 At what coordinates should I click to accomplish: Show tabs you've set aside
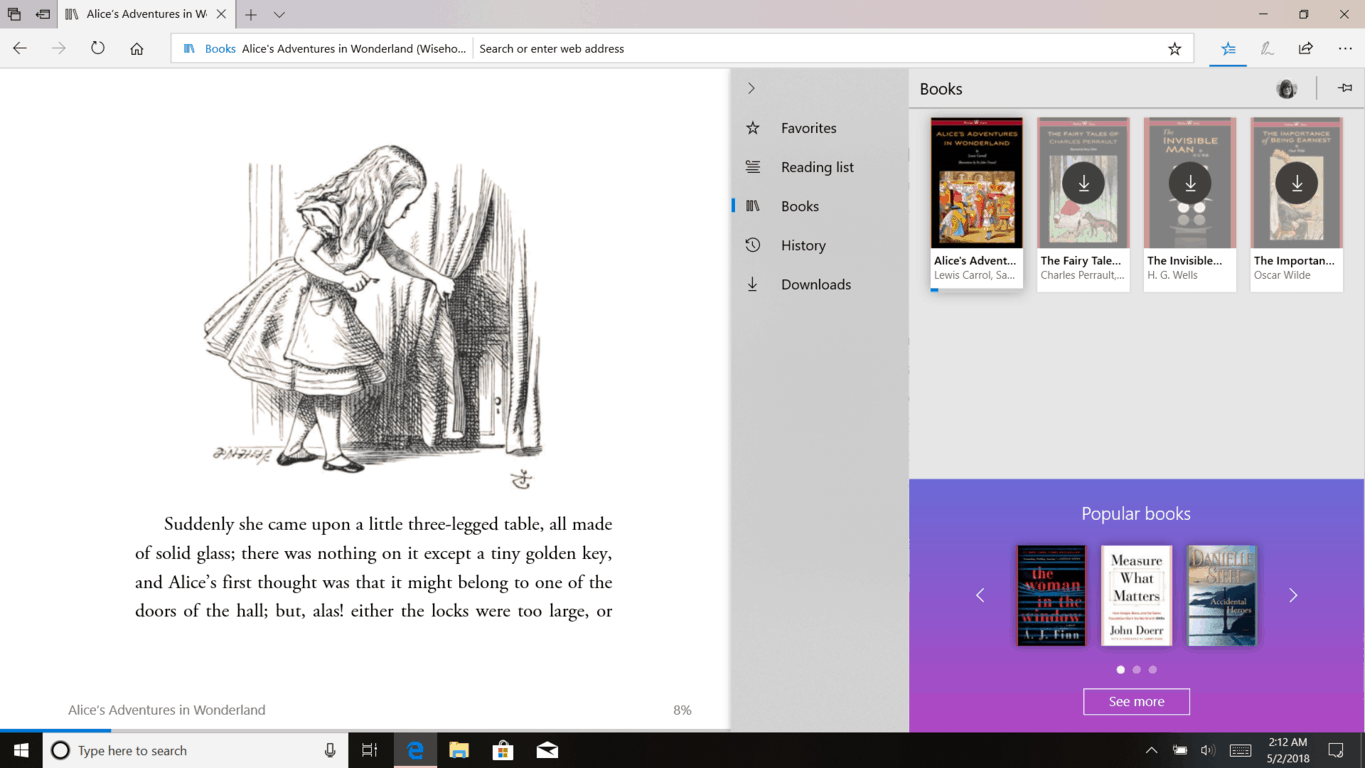coord(14,14)
